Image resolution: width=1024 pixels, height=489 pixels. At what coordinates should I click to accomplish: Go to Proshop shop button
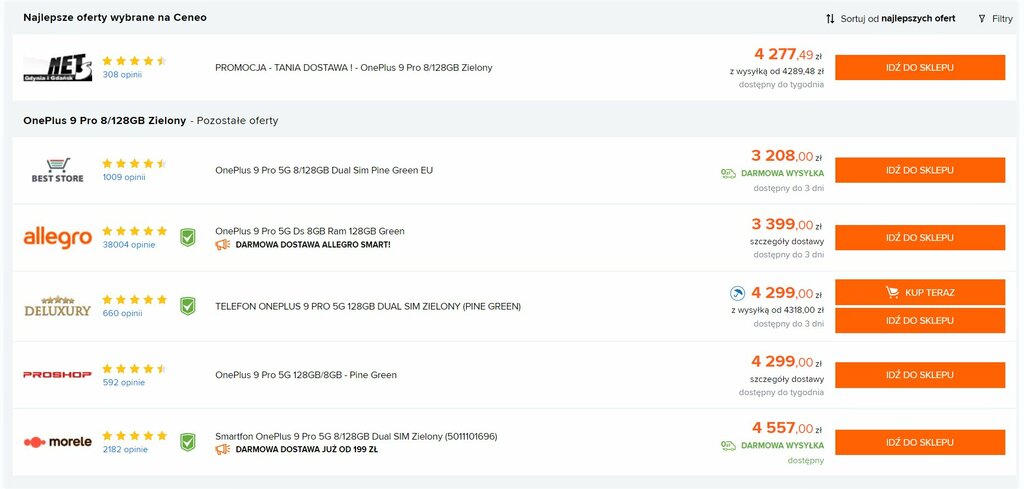(x=920, y=375)
